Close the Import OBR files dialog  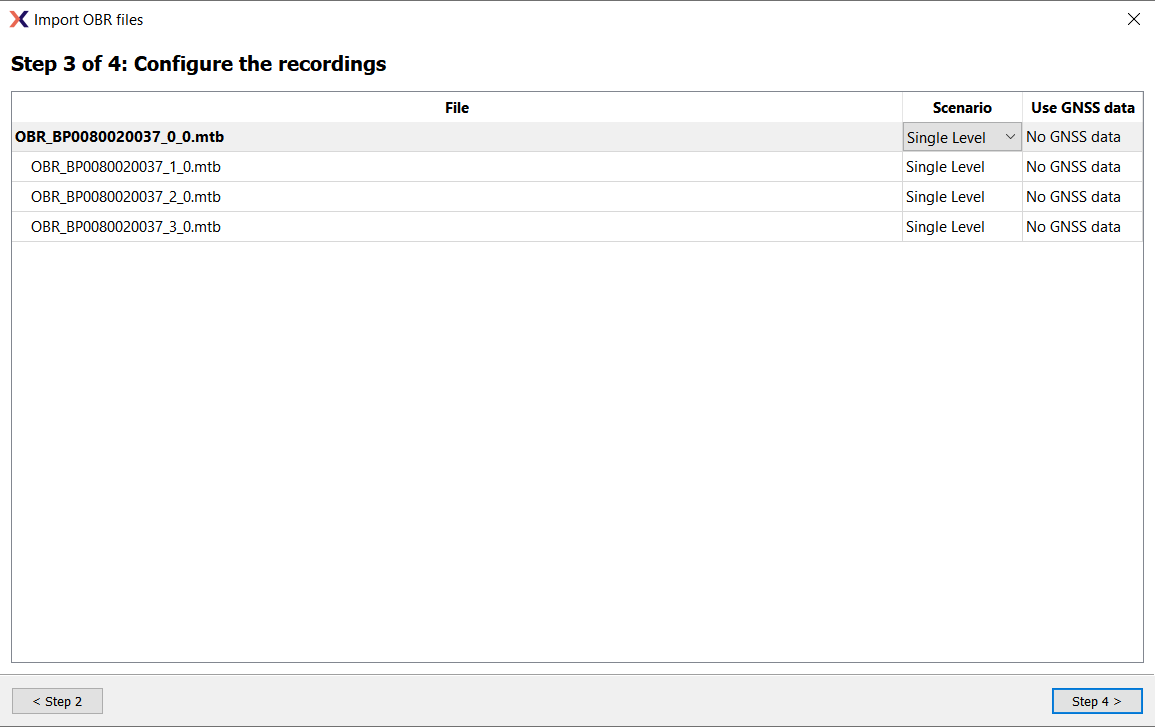click(x=1133, y=19)
